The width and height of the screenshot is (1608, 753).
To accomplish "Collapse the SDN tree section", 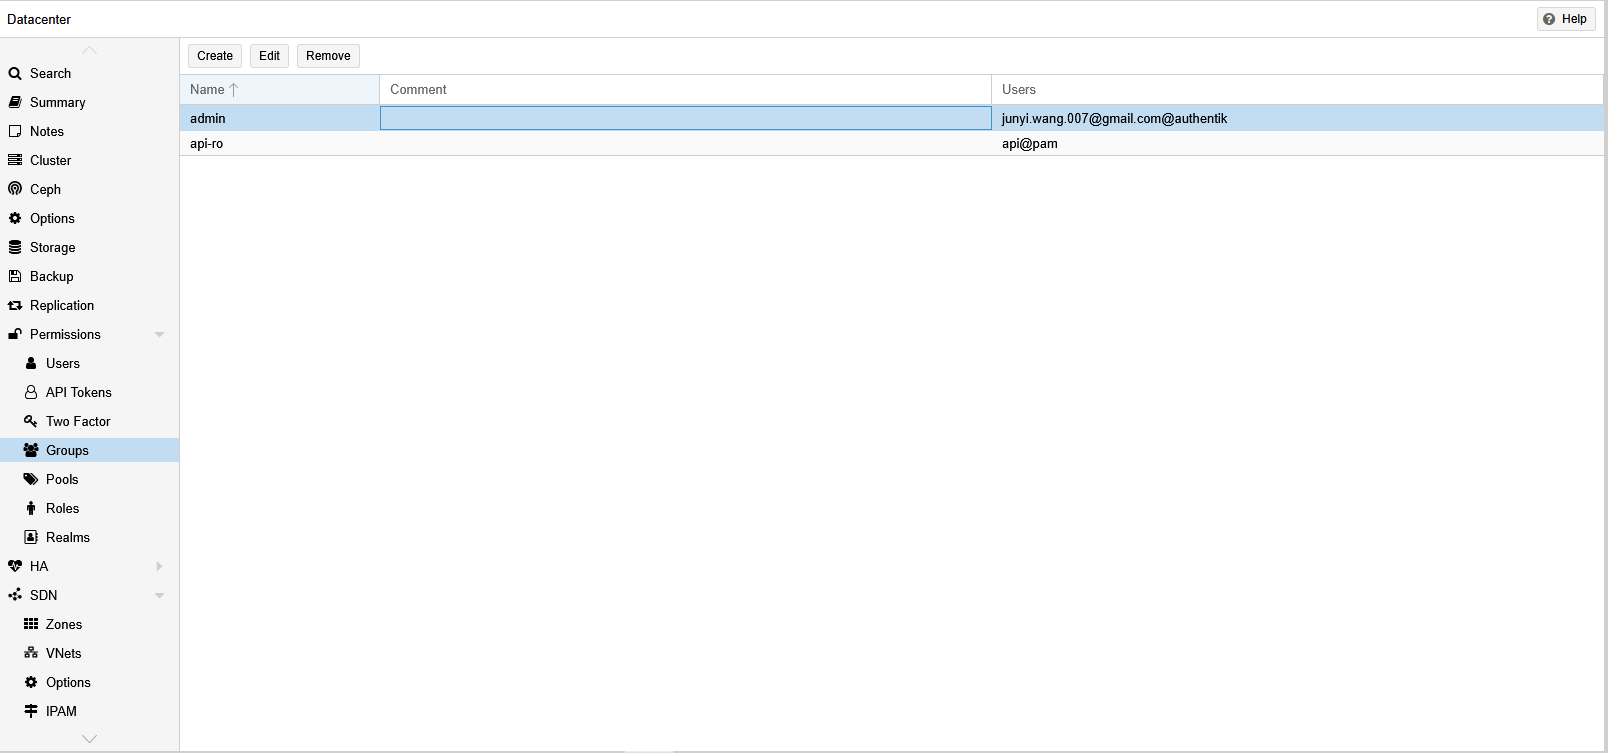I will click(159, 596).
